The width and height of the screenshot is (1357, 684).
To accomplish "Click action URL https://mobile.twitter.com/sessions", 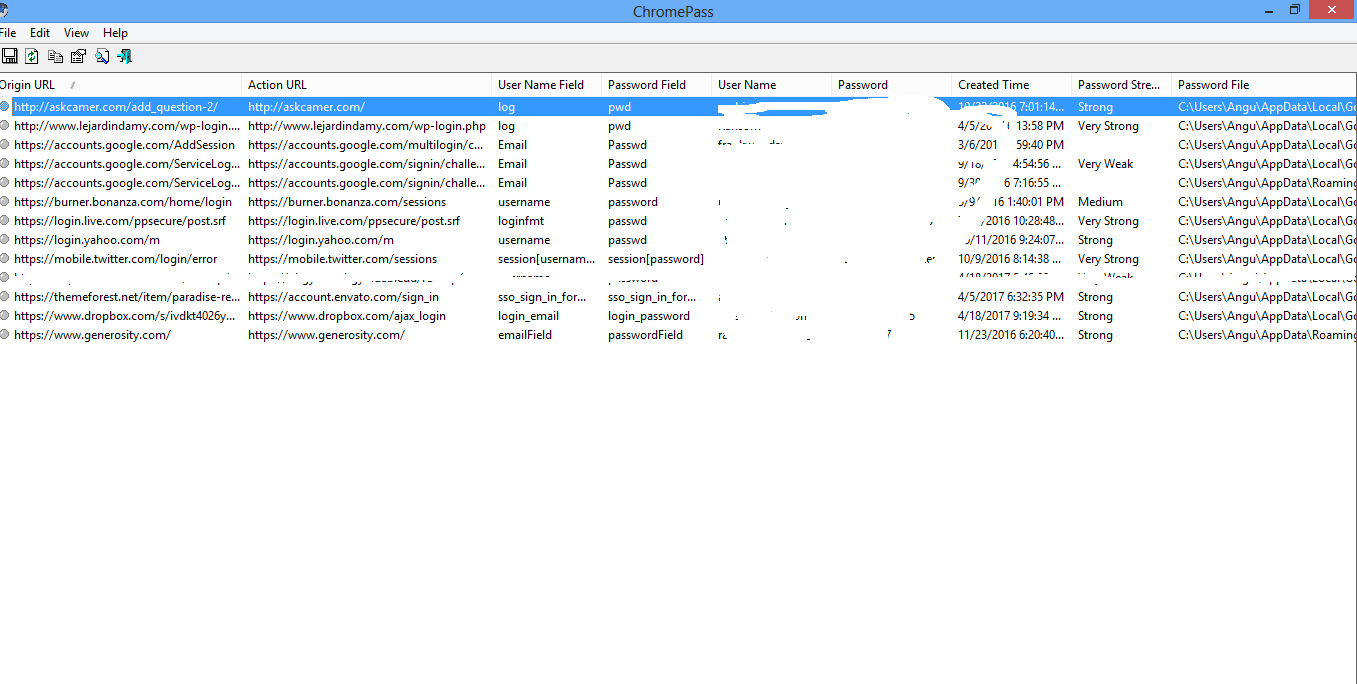I will [x=342, y=259].
